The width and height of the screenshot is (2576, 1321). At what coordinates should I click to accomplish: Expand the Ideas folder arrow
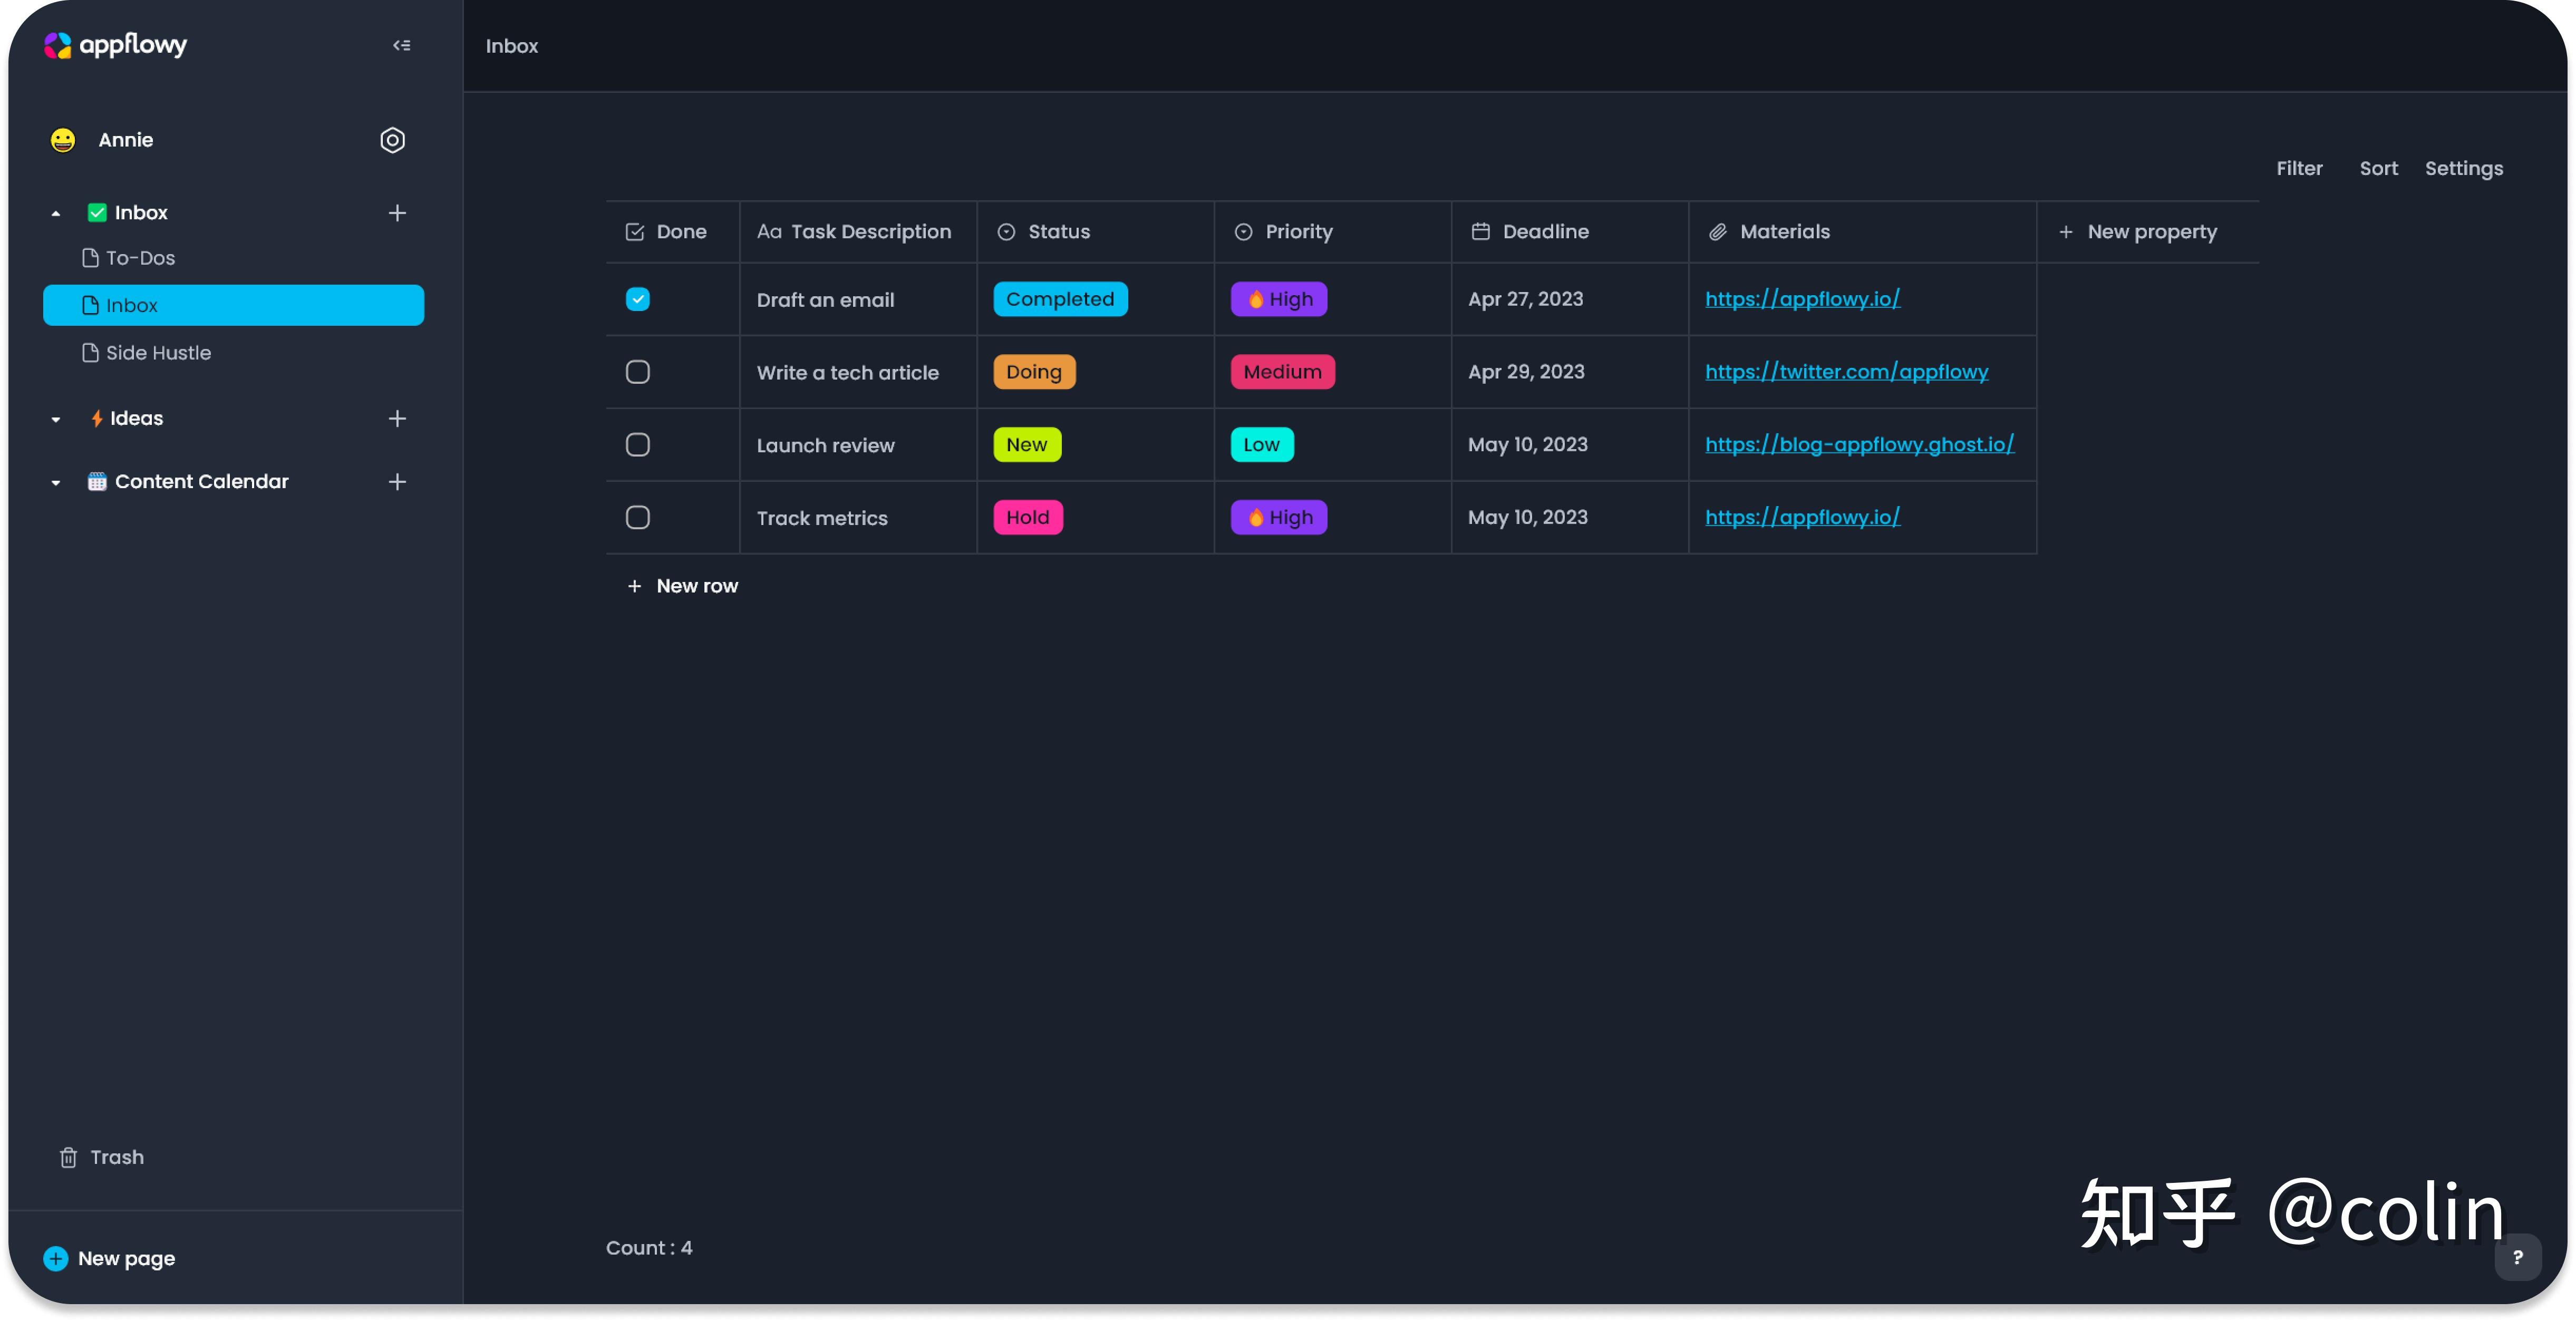click(x=56, y=419)
